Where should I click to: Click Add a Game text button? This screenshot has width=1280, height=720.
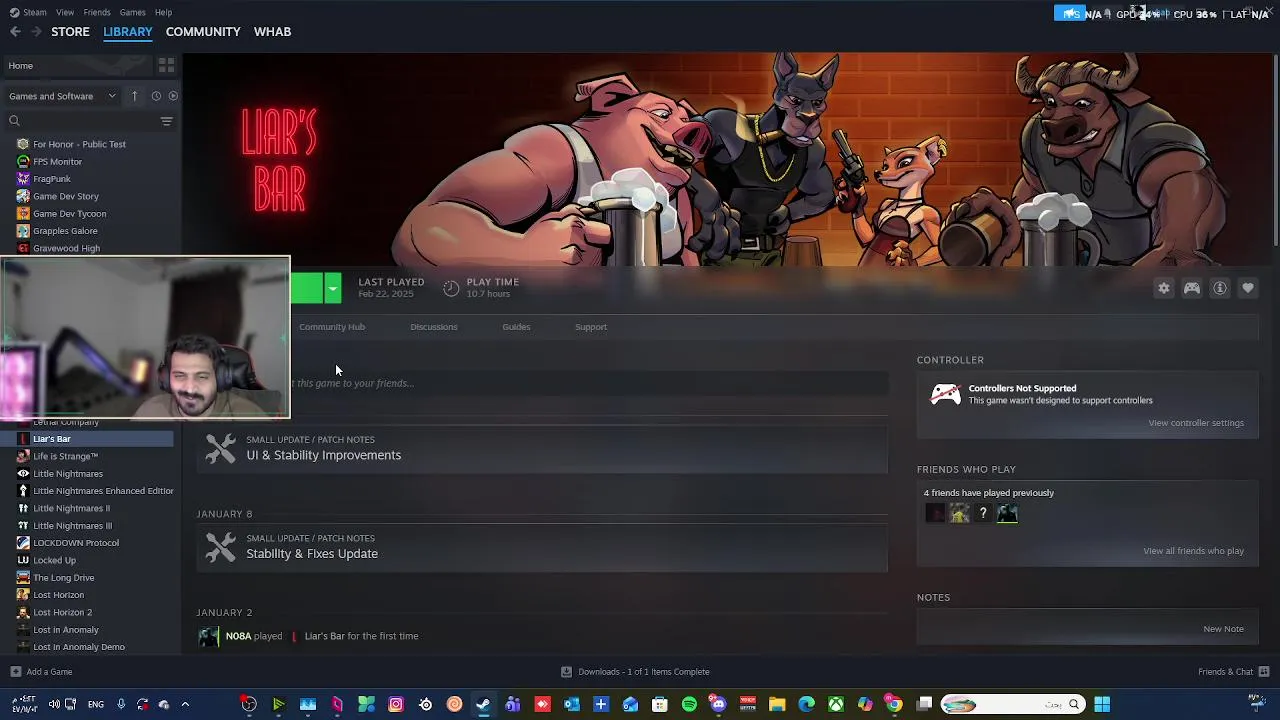(x=49, y=672)
